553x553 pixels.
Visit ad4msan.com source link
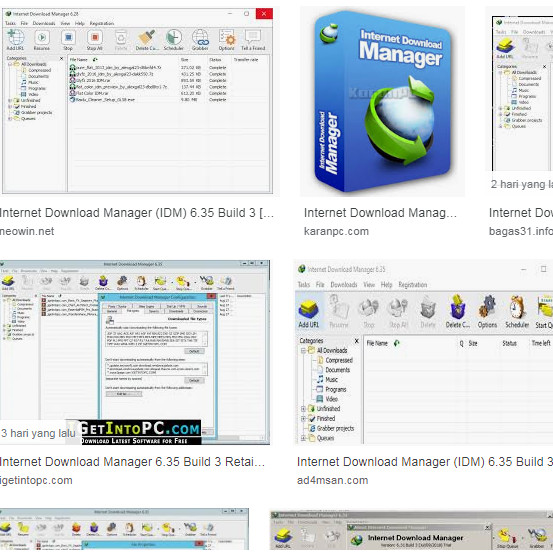coord(333,480)
